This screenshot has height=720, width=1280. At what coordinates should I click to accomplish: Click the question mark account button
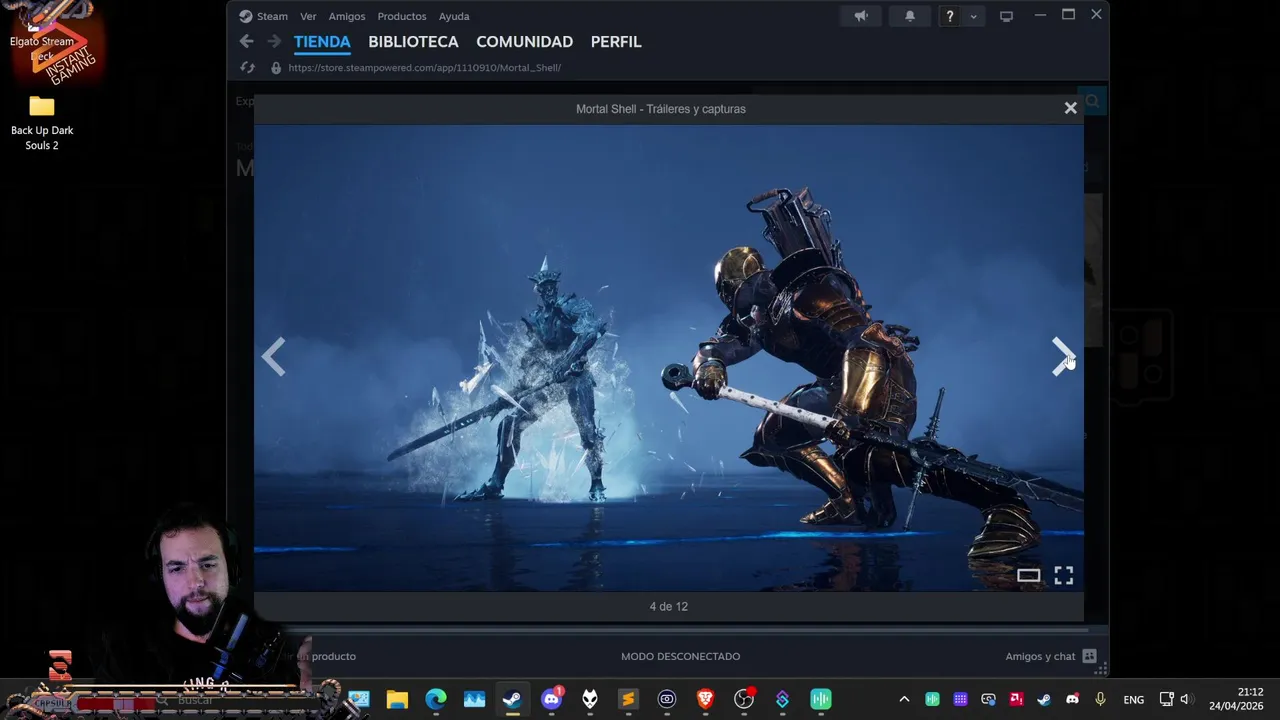pos(949,16)
